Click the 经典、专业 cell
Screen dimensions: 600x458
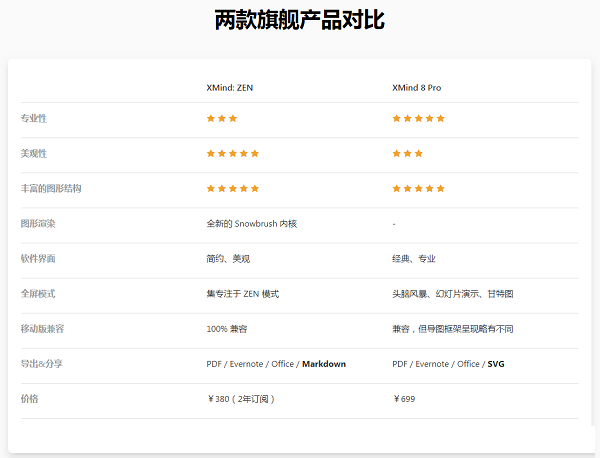pos(414,259)
